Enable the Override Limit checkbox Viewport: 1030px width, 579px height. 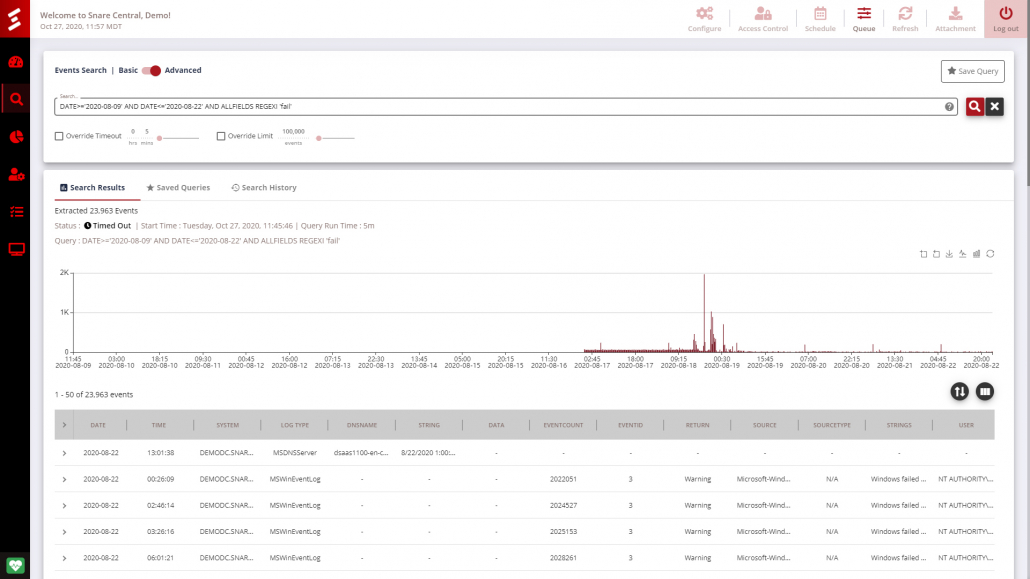click(221, 136)
